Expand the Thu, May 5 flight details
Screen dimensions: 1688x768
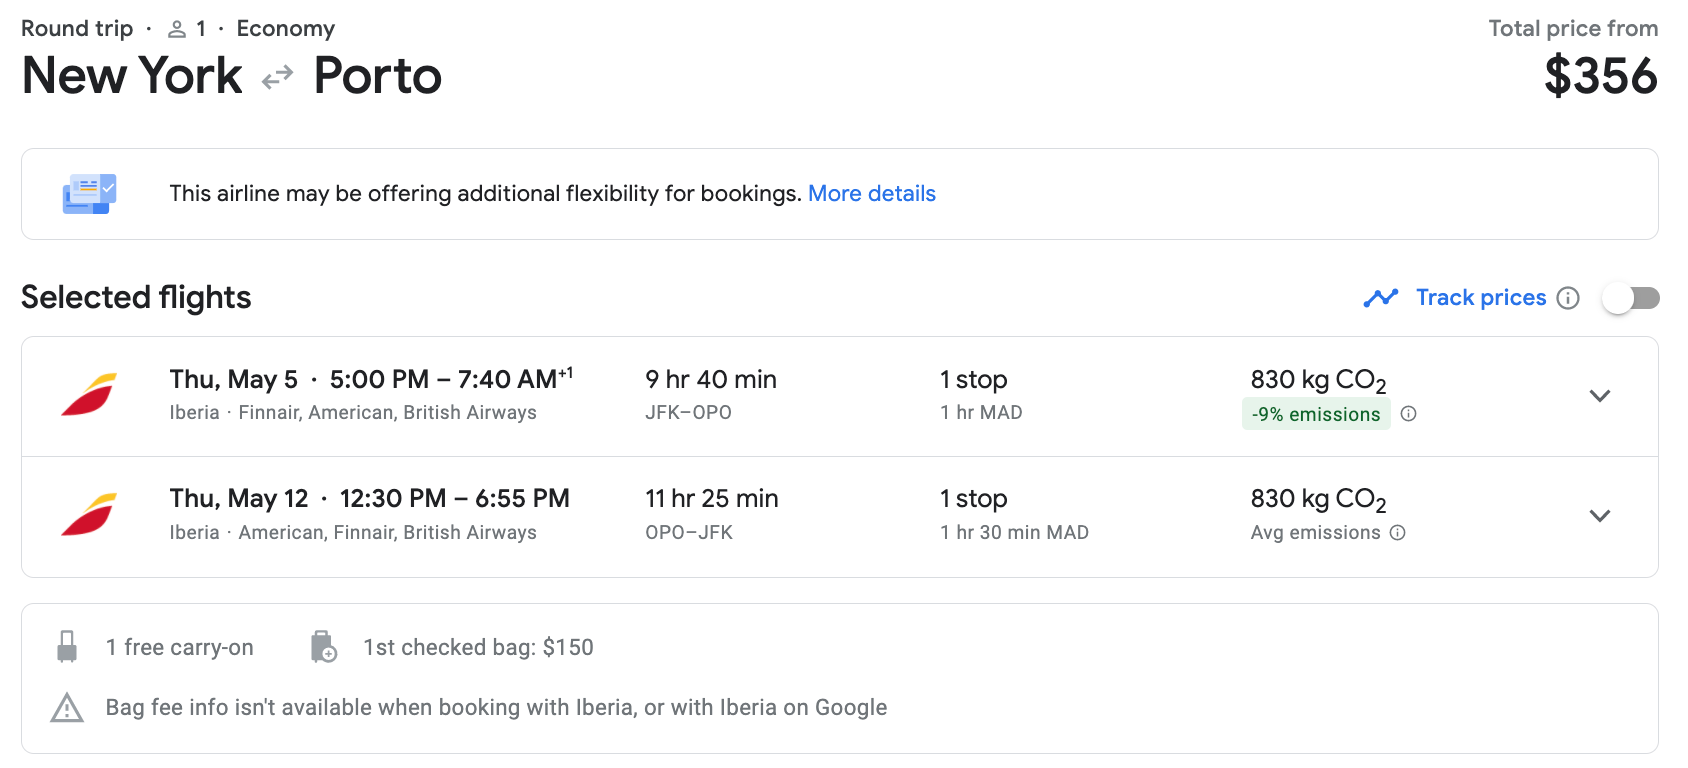(1599, 396)
